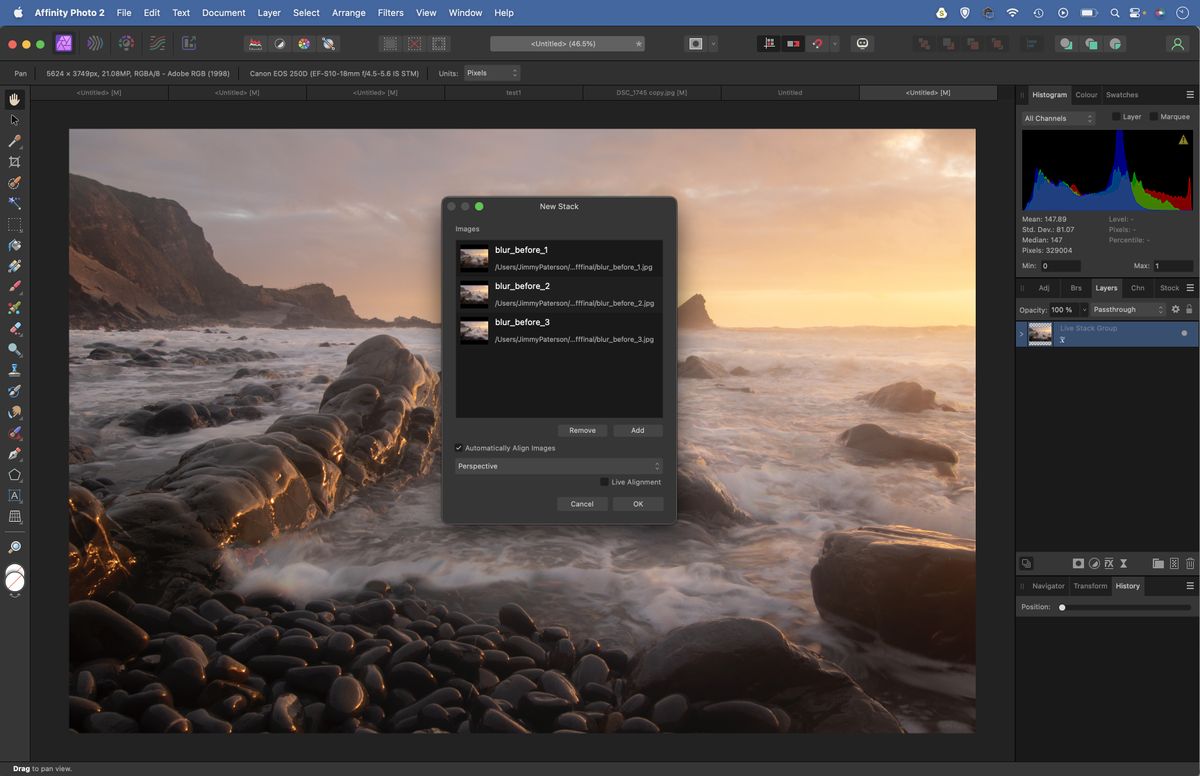Delete the selected layer via trash icon
This screenshot has height=776, width=1200.
coord(1190,563)
